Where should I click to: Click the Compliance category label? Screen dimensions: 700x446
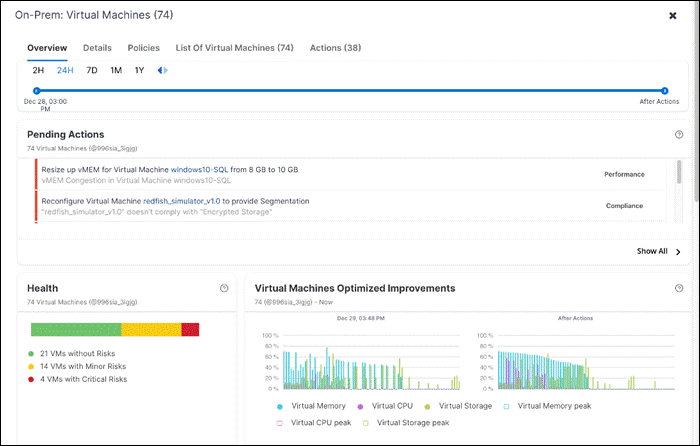coord(624,206)
